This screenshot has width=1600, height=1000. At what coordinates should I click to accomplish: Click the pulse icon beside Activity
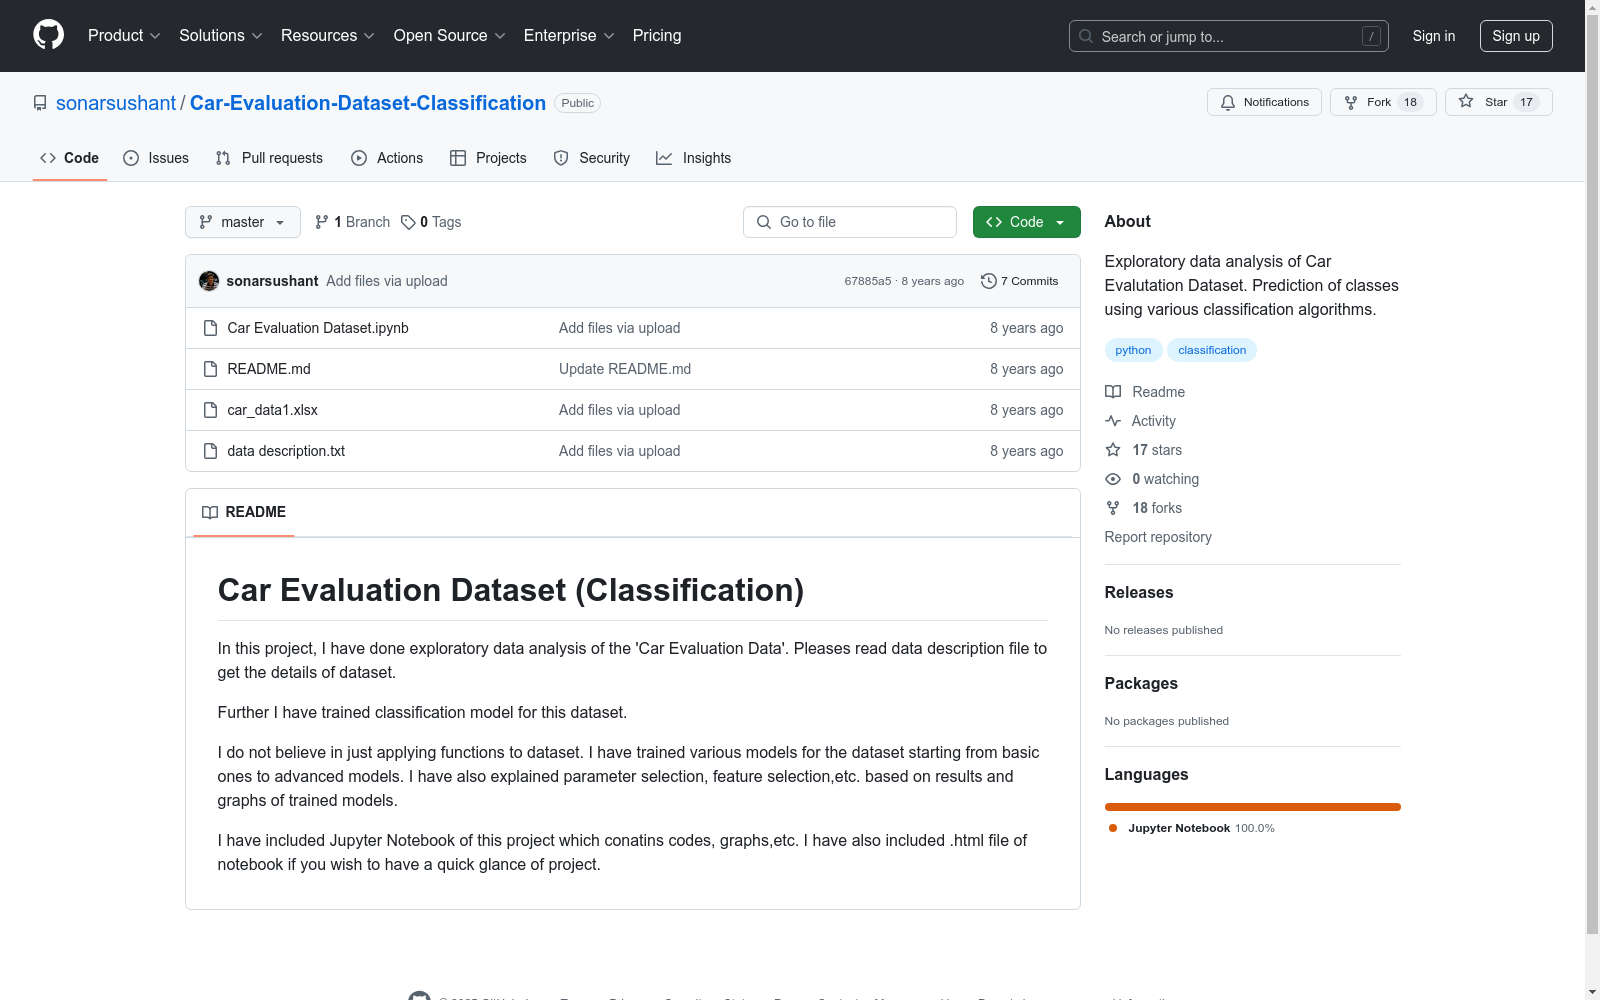1113,421
